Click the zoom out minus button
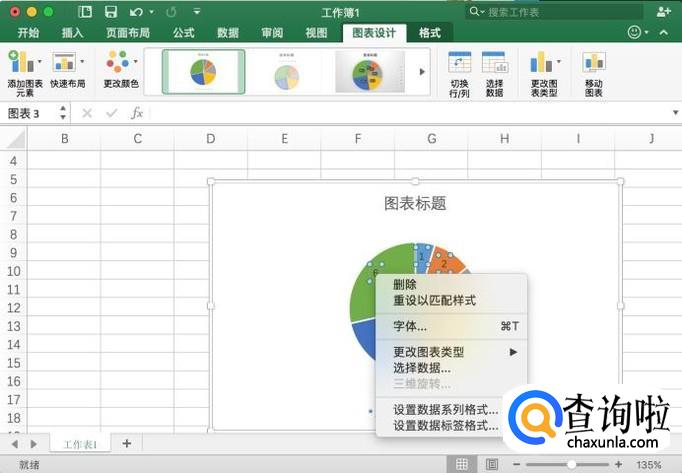Screen dimensions: 682x473 tap(516, 465)
